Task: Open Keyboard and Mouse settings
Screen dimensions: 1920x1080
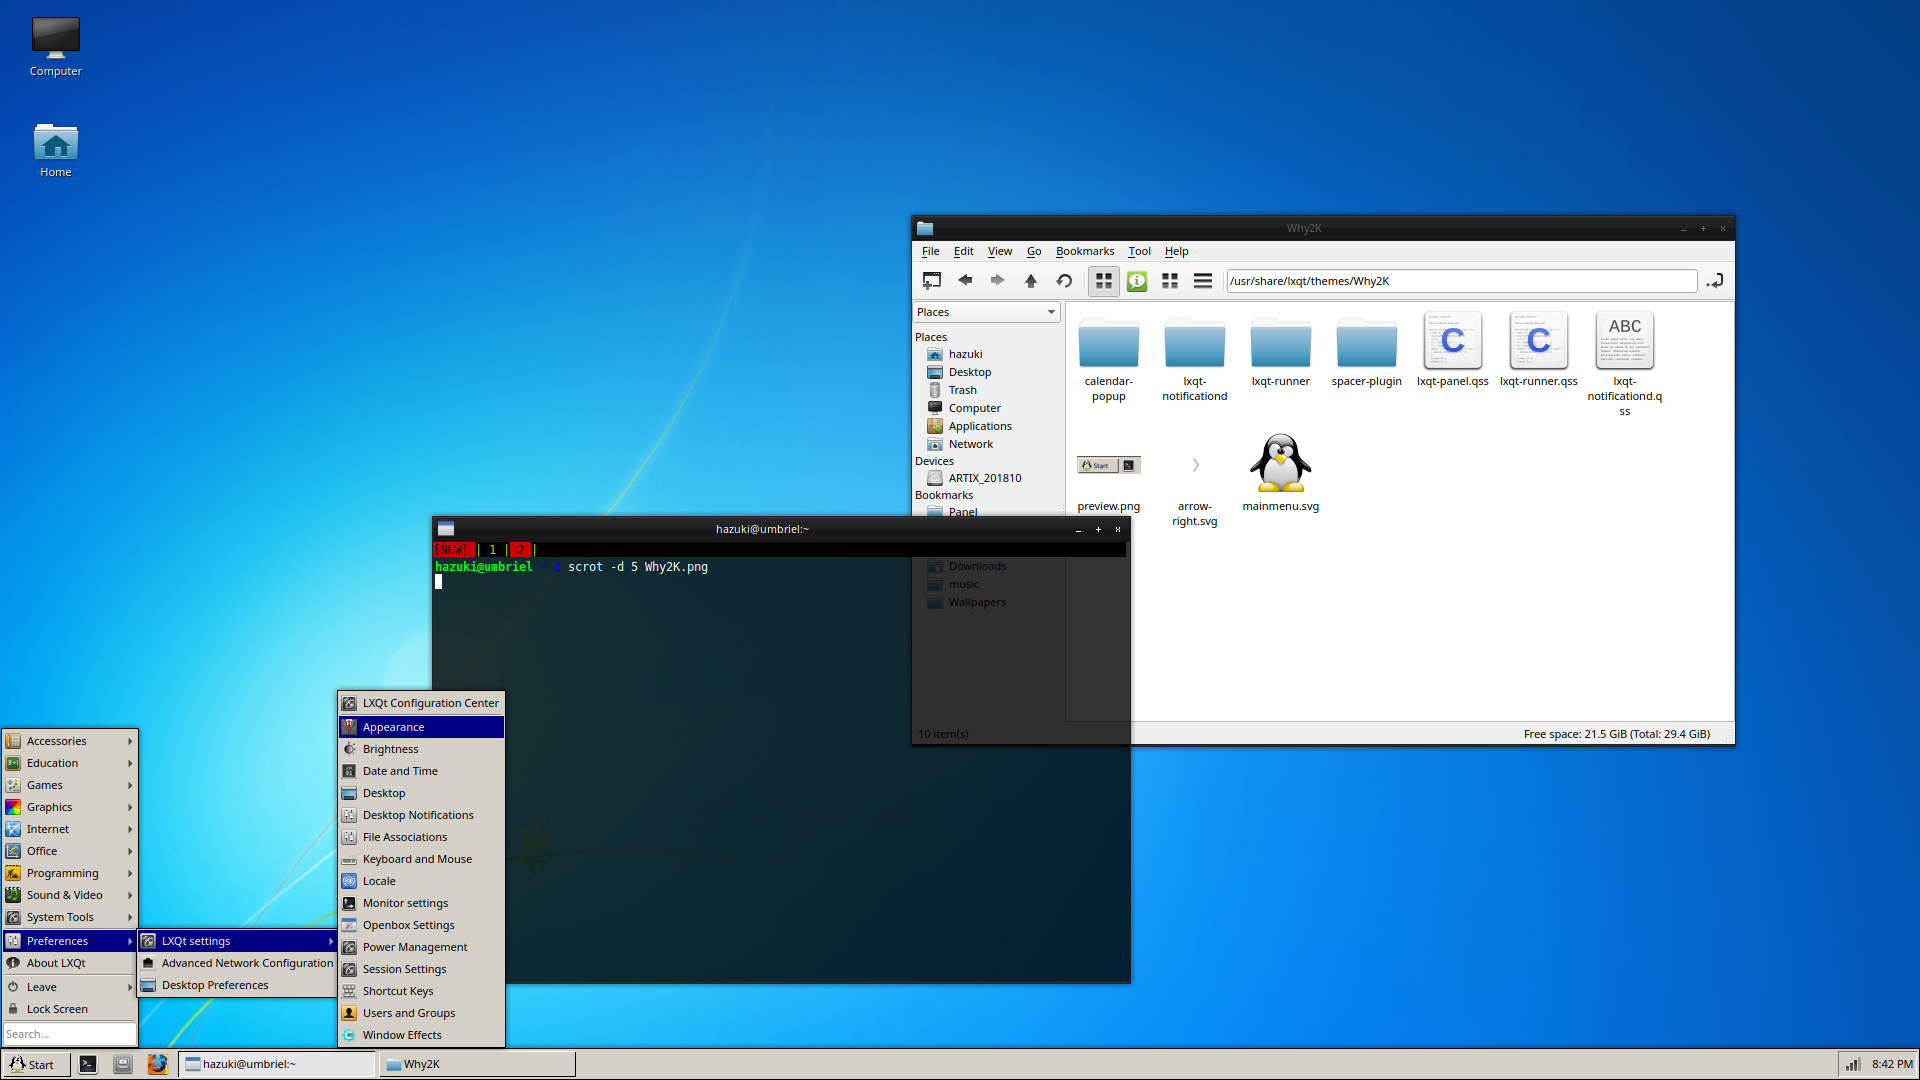Action: point(421,859)
